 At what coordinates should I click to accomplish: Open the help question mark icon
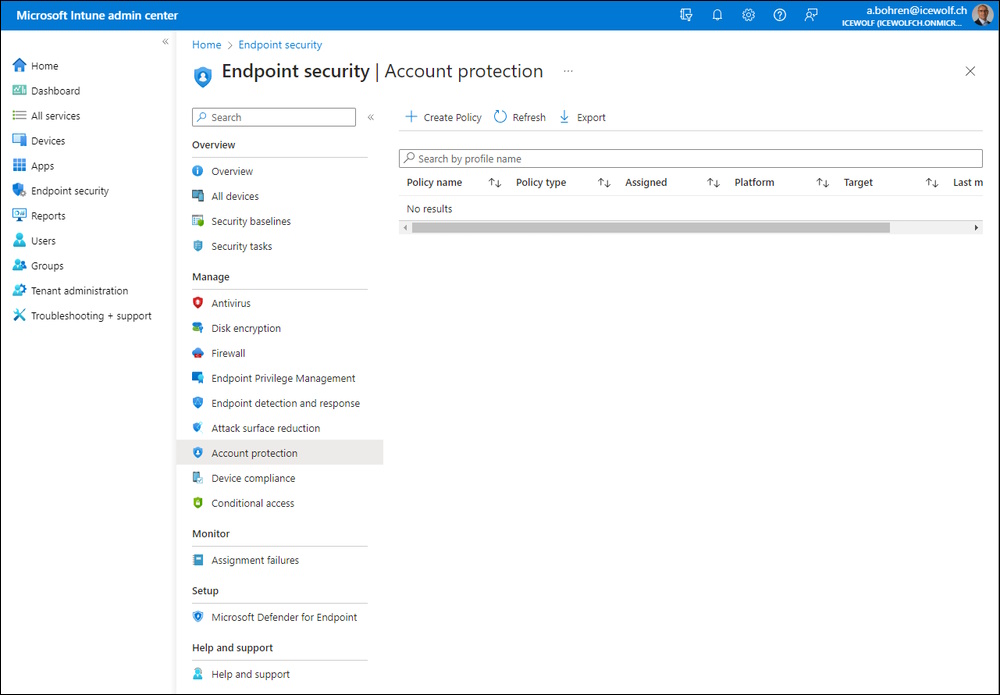coord(779,15)
